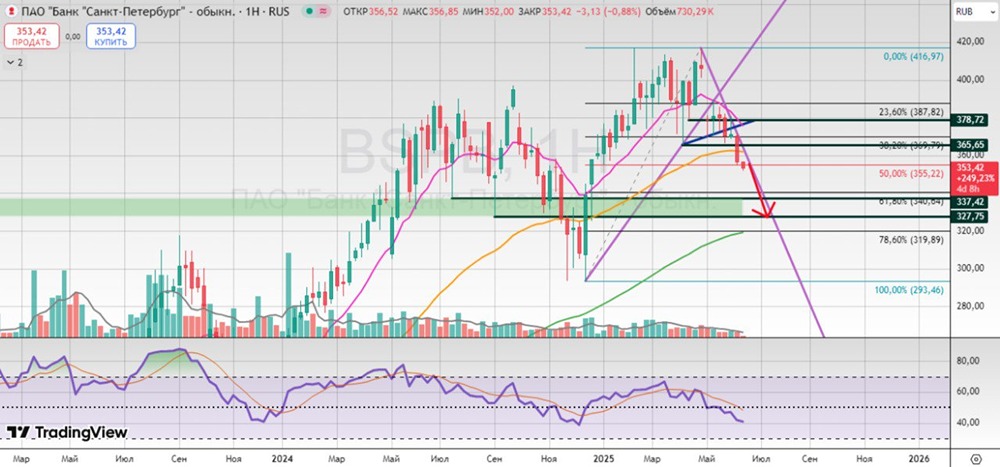Click the 337,42 horizontal line price tag

click(971, 202)
